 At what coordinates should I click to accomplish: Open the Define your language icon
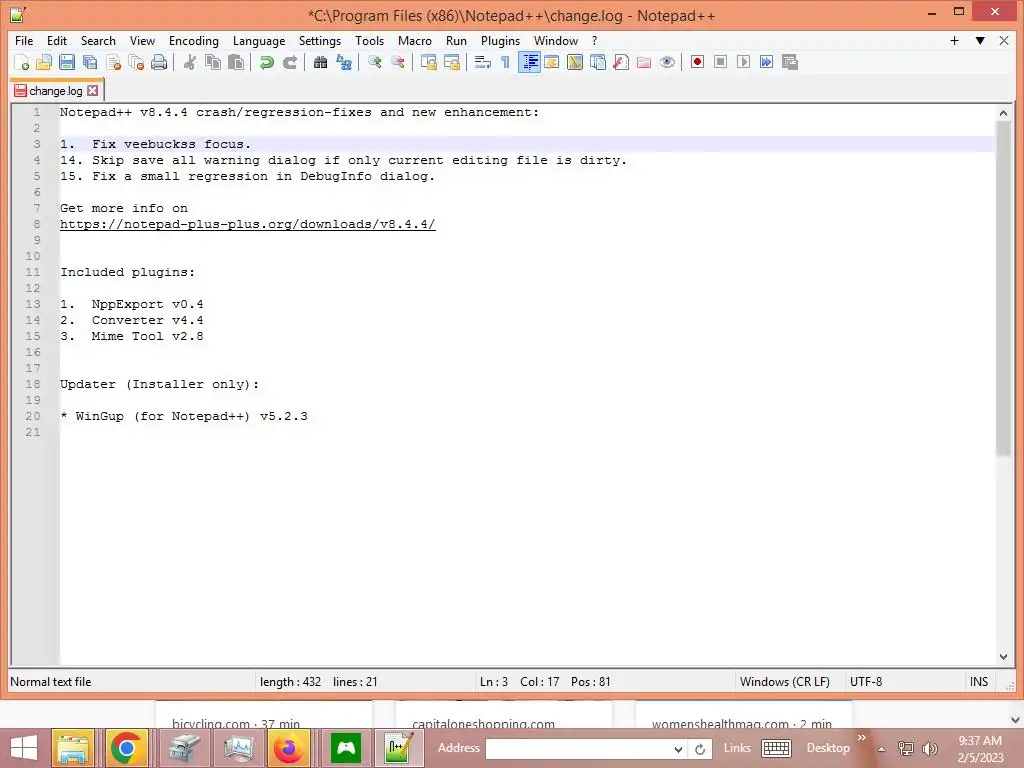(x=552, y=62)
